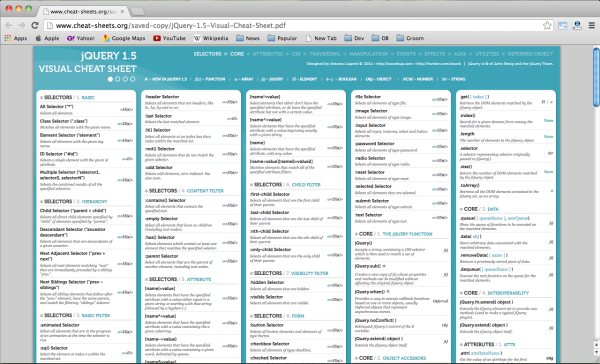The width and height of the screenshot is (600, 364).
Task: Open the Wikipedia bookmark
Action: tap(211, 38)
